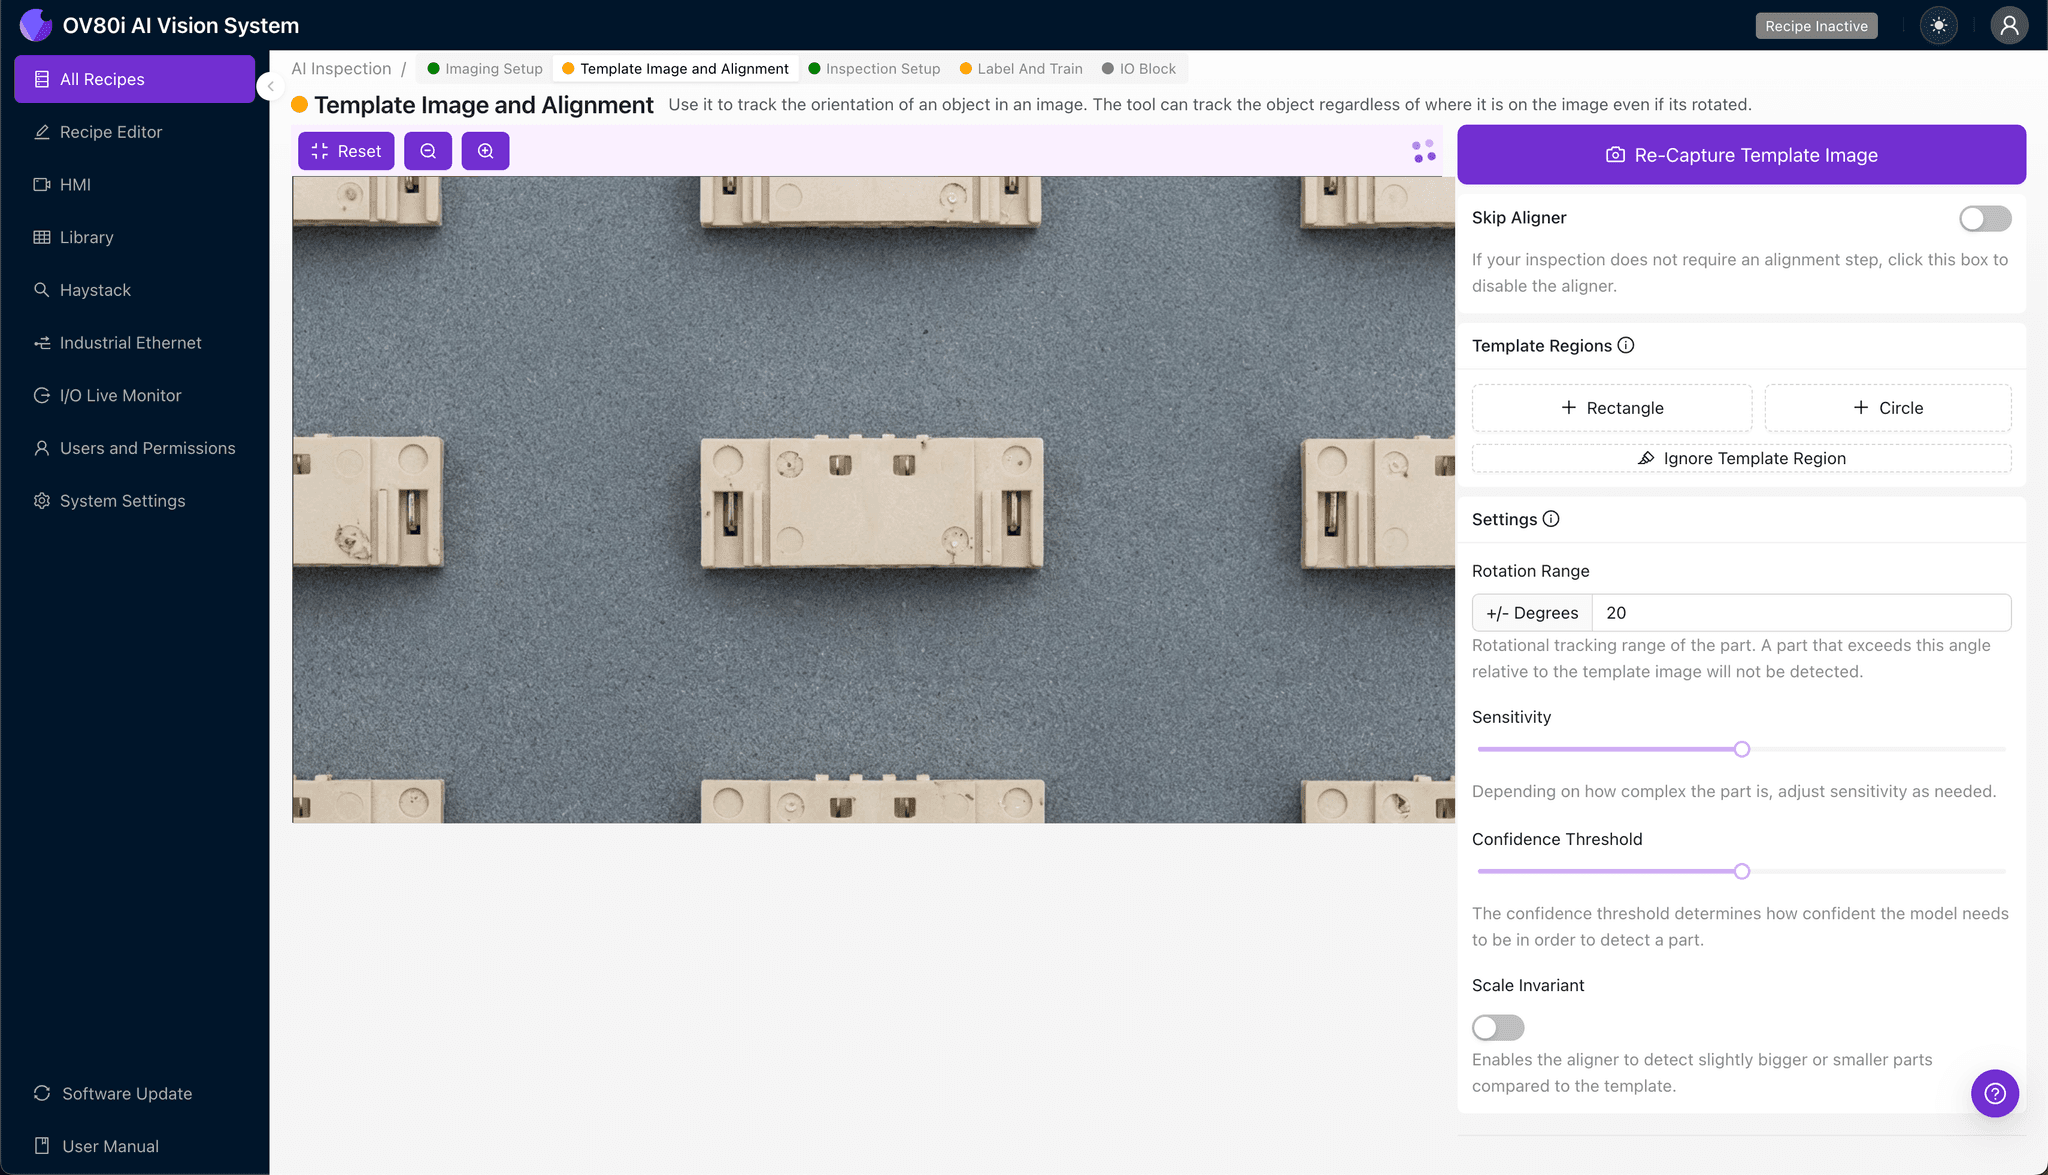The height and width of the screenshot is (1175, 2048).
Task: Zoom out of the template image
Action: point(428,151)
